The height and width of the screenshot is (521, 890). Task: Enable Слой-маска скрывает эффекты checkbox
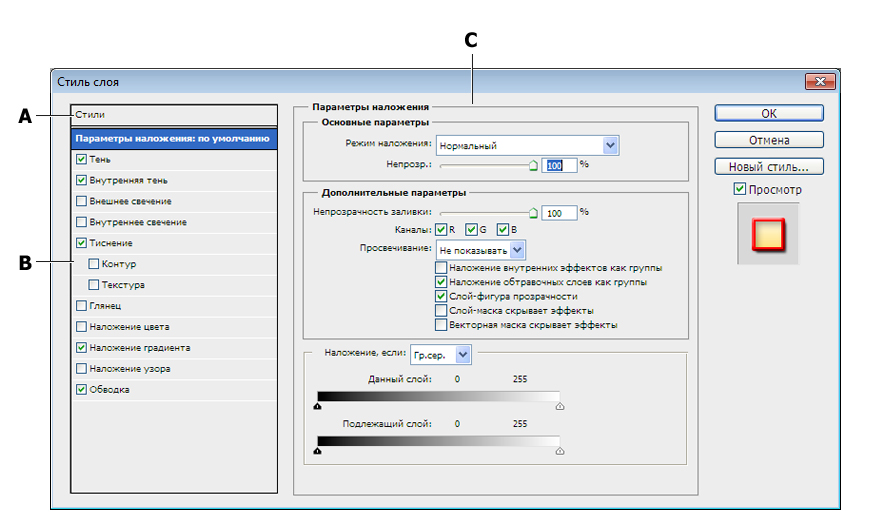pos(441,310)
